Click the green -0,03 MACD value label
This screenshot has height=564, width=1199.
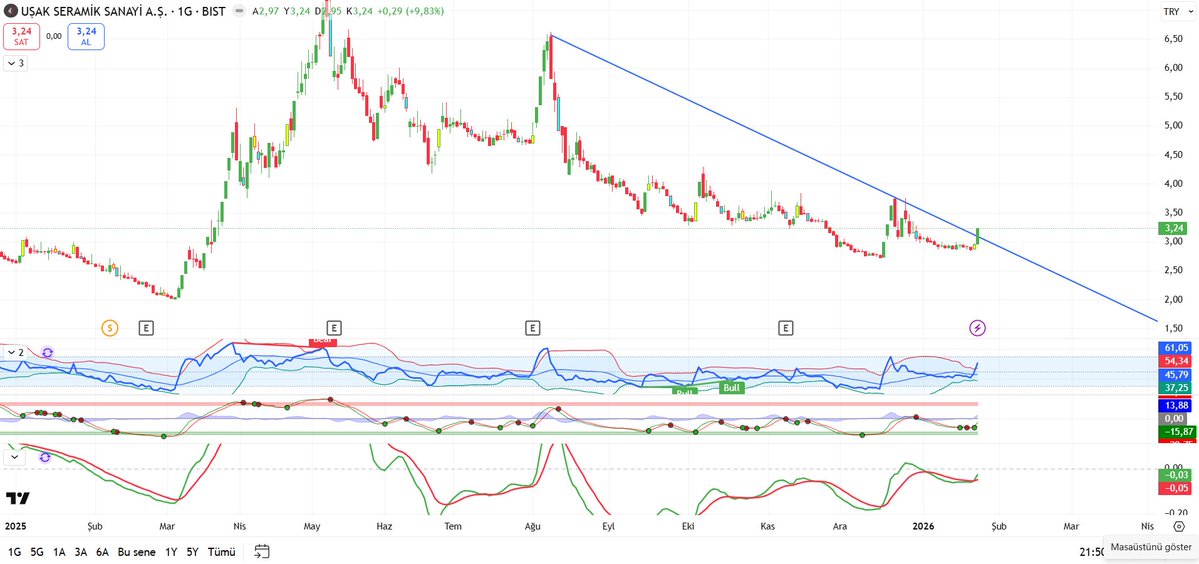1176,475
